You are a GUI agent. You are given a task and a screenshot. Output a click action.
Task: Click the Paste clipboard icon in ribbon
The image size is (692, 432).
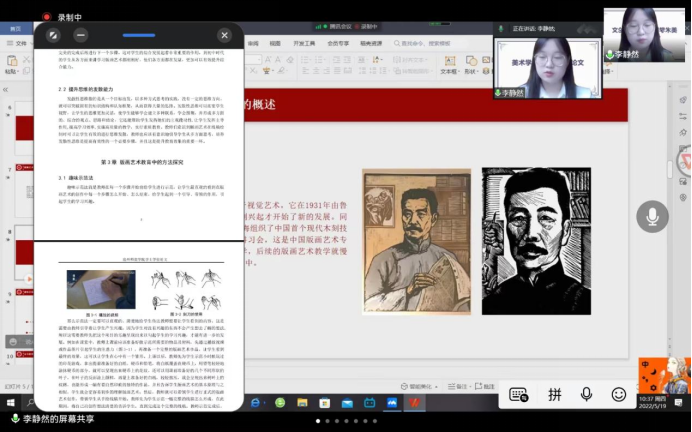click(12, 60)
